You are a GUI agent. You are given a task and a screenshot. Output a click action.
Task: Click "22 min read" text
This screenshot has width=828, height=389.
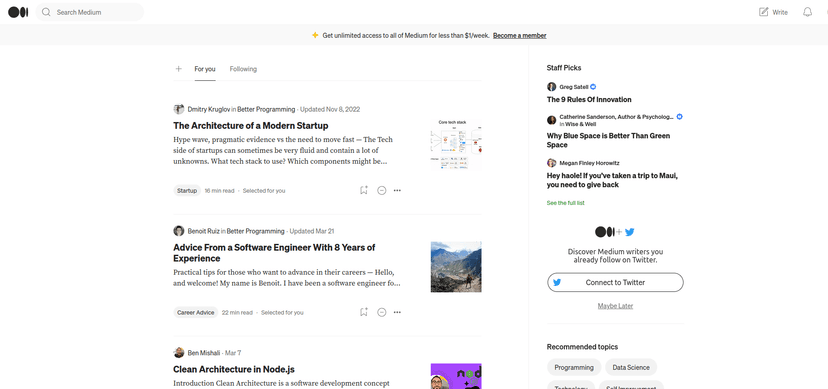click(237, 312)
